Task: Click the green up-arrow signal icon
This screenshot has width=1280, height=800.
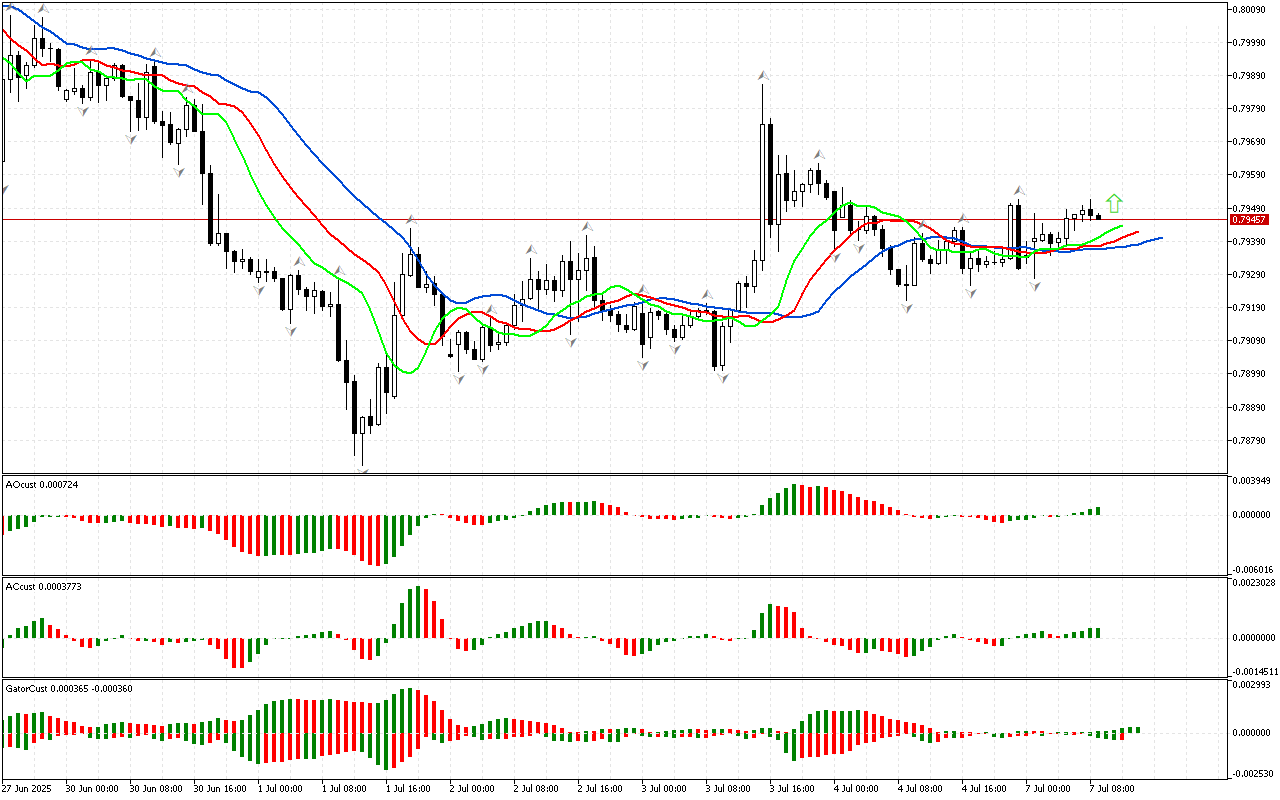Action: coord(1114,203)
